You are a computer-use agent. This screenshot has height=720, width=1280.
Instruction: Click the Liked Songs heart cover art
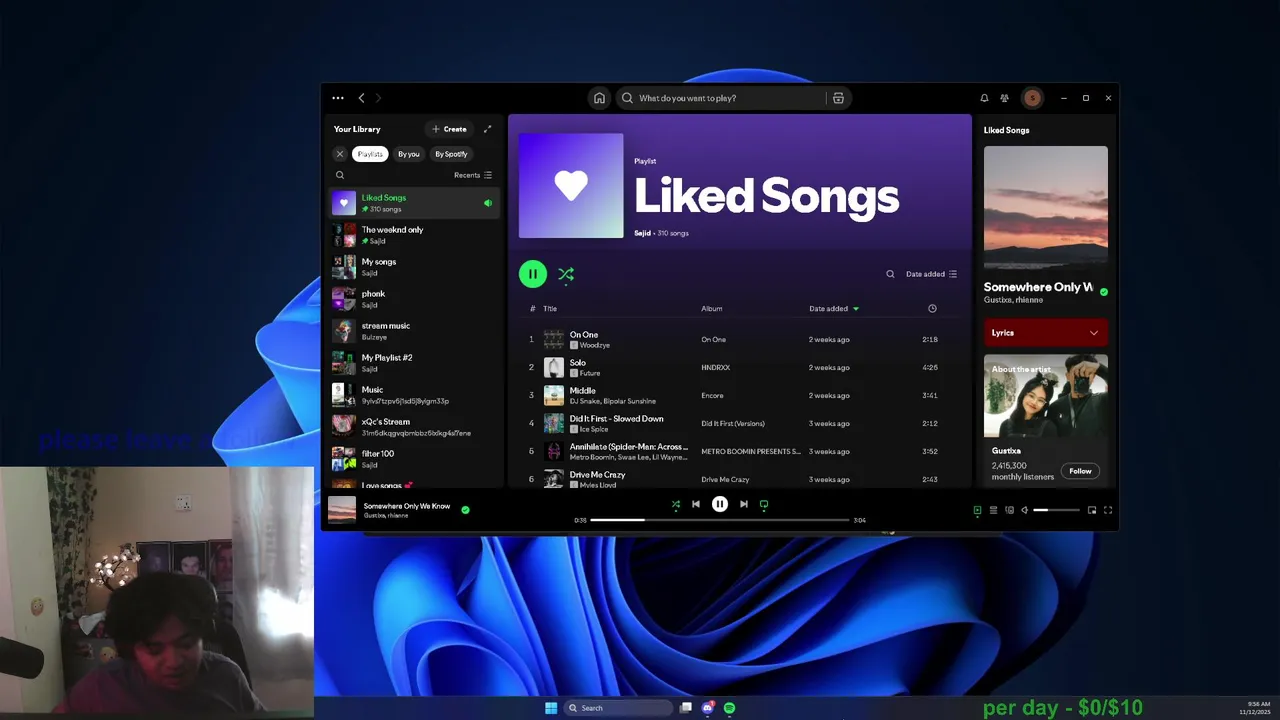571,186
